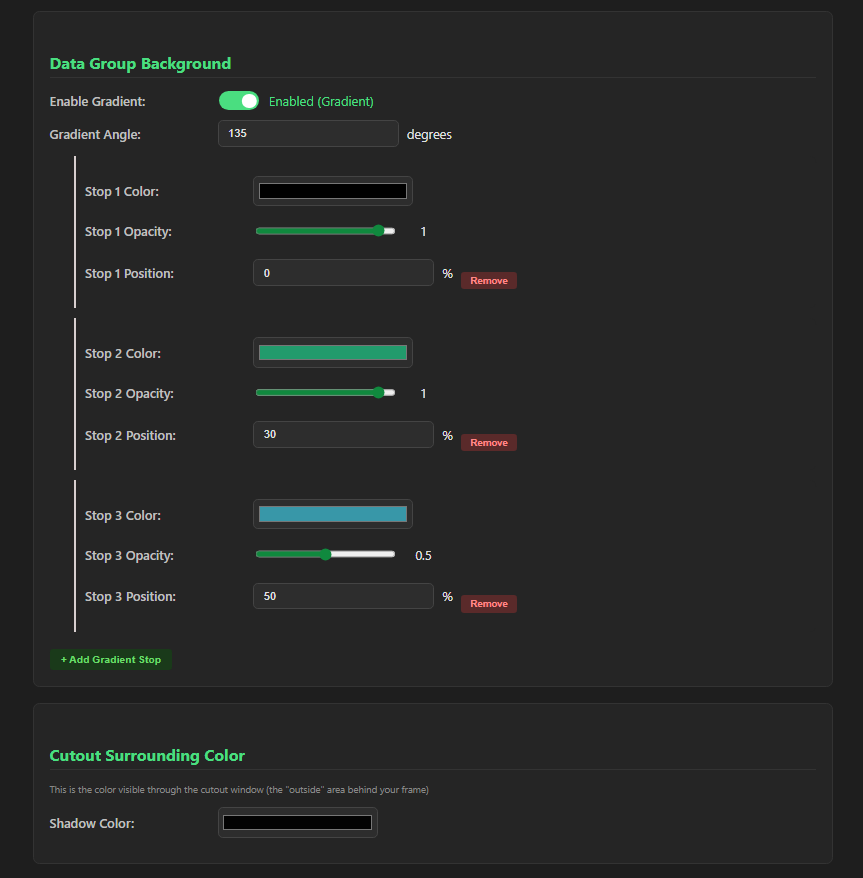Click the Stop 2 Position field

[343, 435]
